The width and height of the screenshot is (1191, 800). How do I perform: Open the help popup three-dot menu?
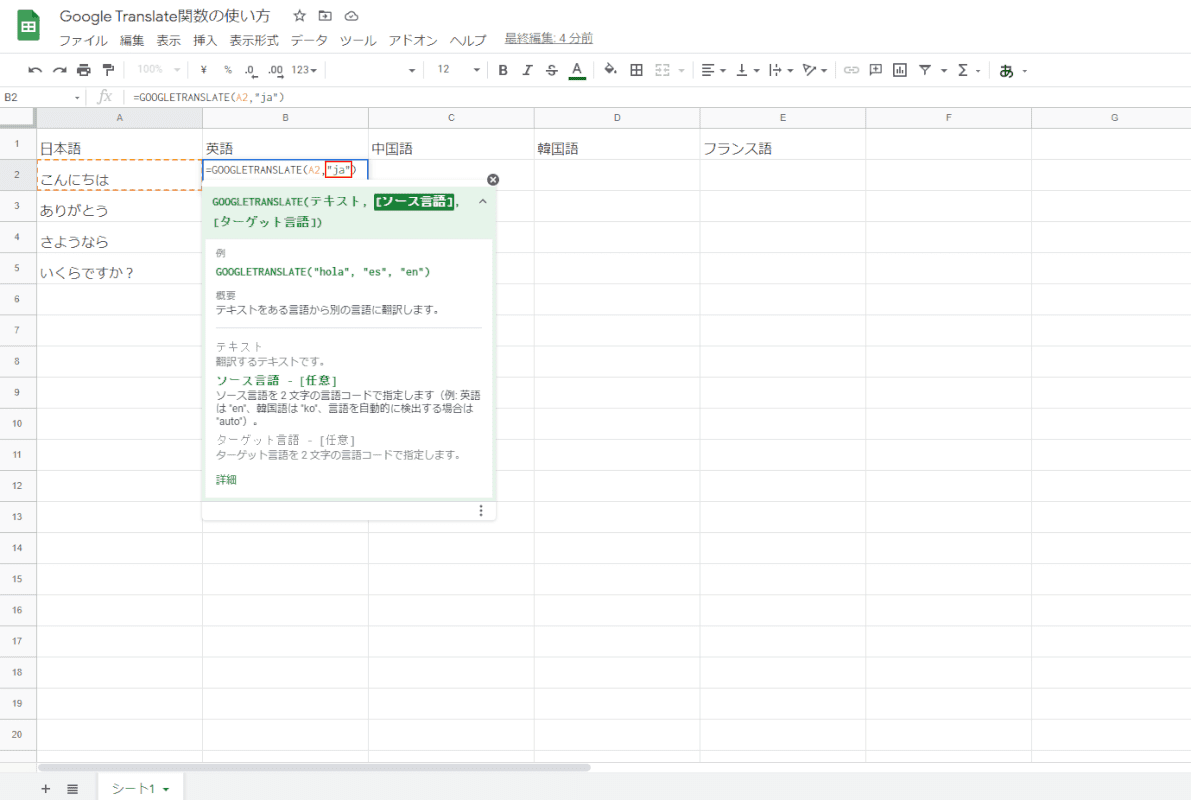point(481,511)
